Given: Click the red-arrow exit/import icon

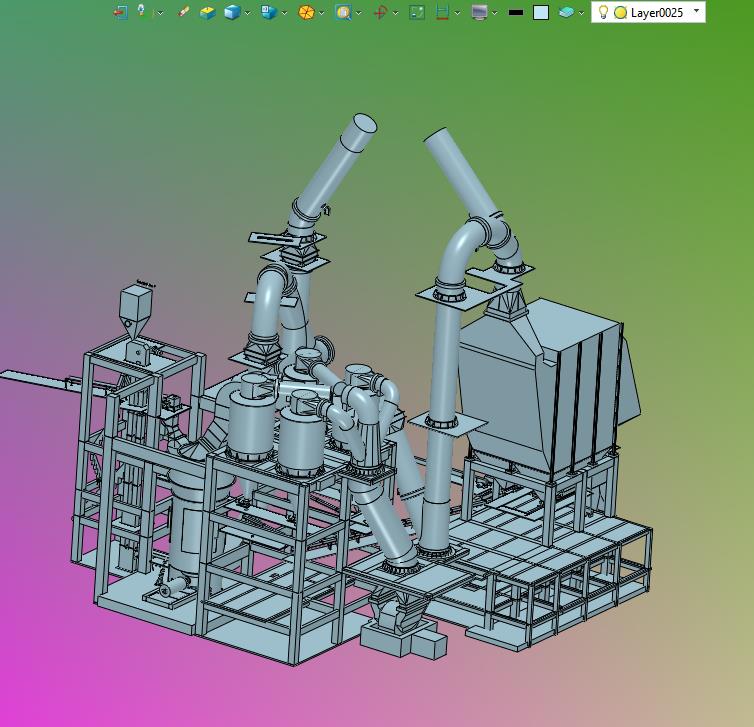Looking at the screenshot, I should pyautogui.click(x=120, y=12).
